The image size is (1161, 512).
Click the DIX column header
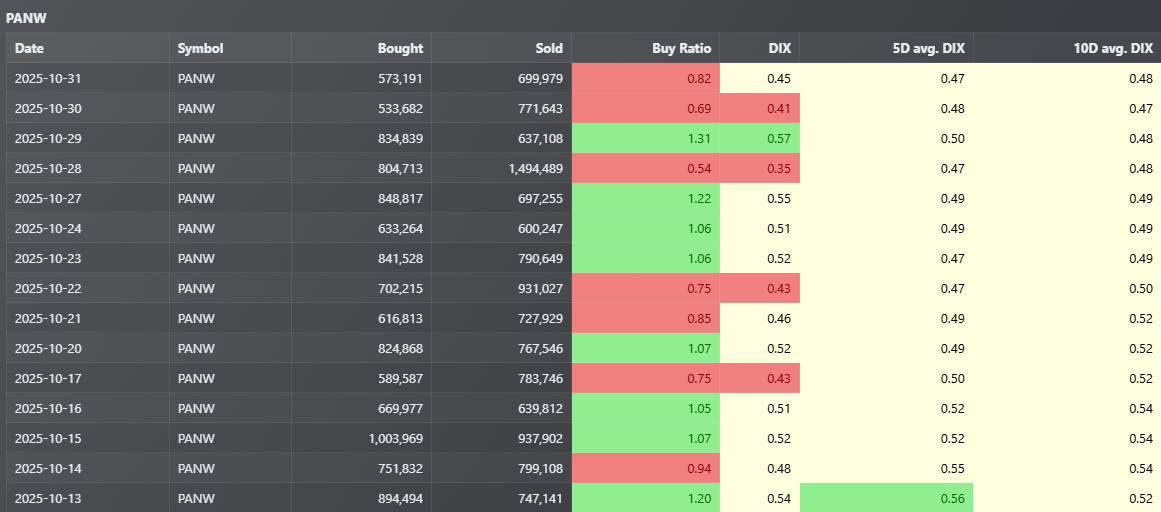pyautogui.click(x=777, y=48)
